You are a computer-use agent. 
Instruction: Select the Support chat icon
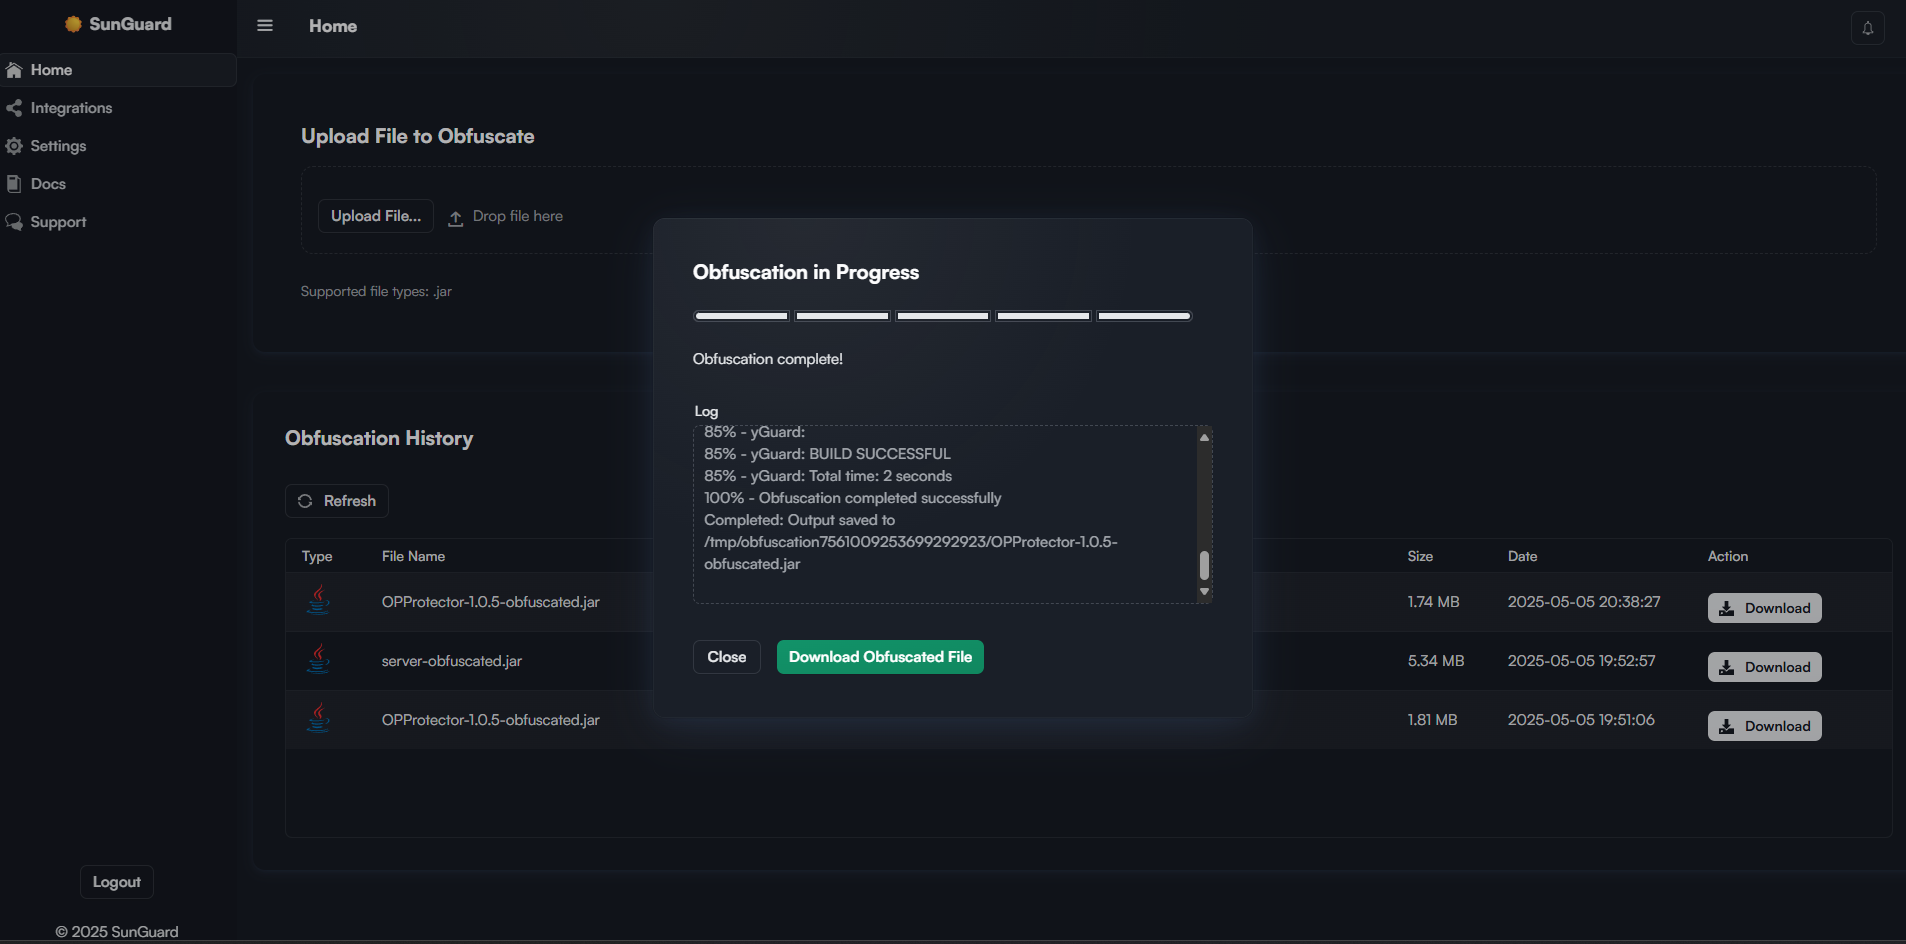coord(15,221)
